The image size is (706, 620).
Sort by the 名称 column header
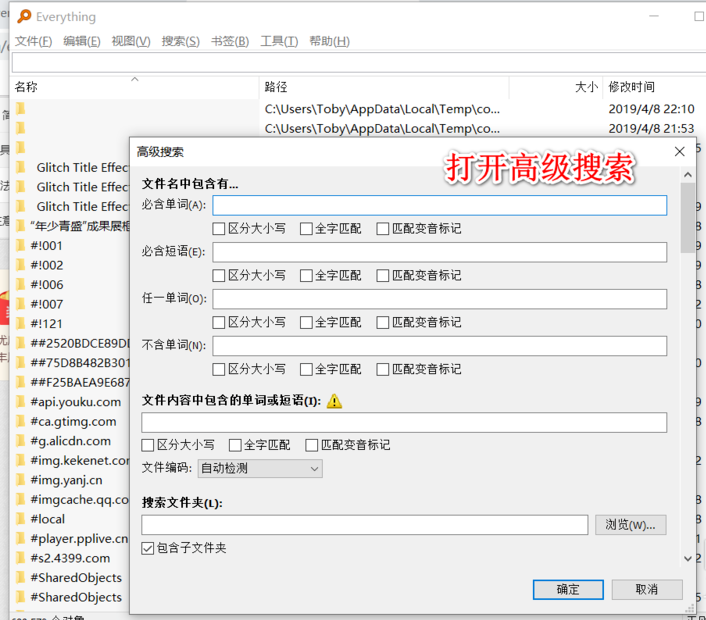(134, 87)
